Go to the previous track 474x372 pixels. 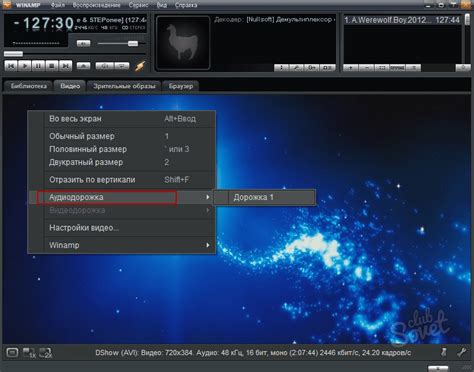[x=11, y=66]
